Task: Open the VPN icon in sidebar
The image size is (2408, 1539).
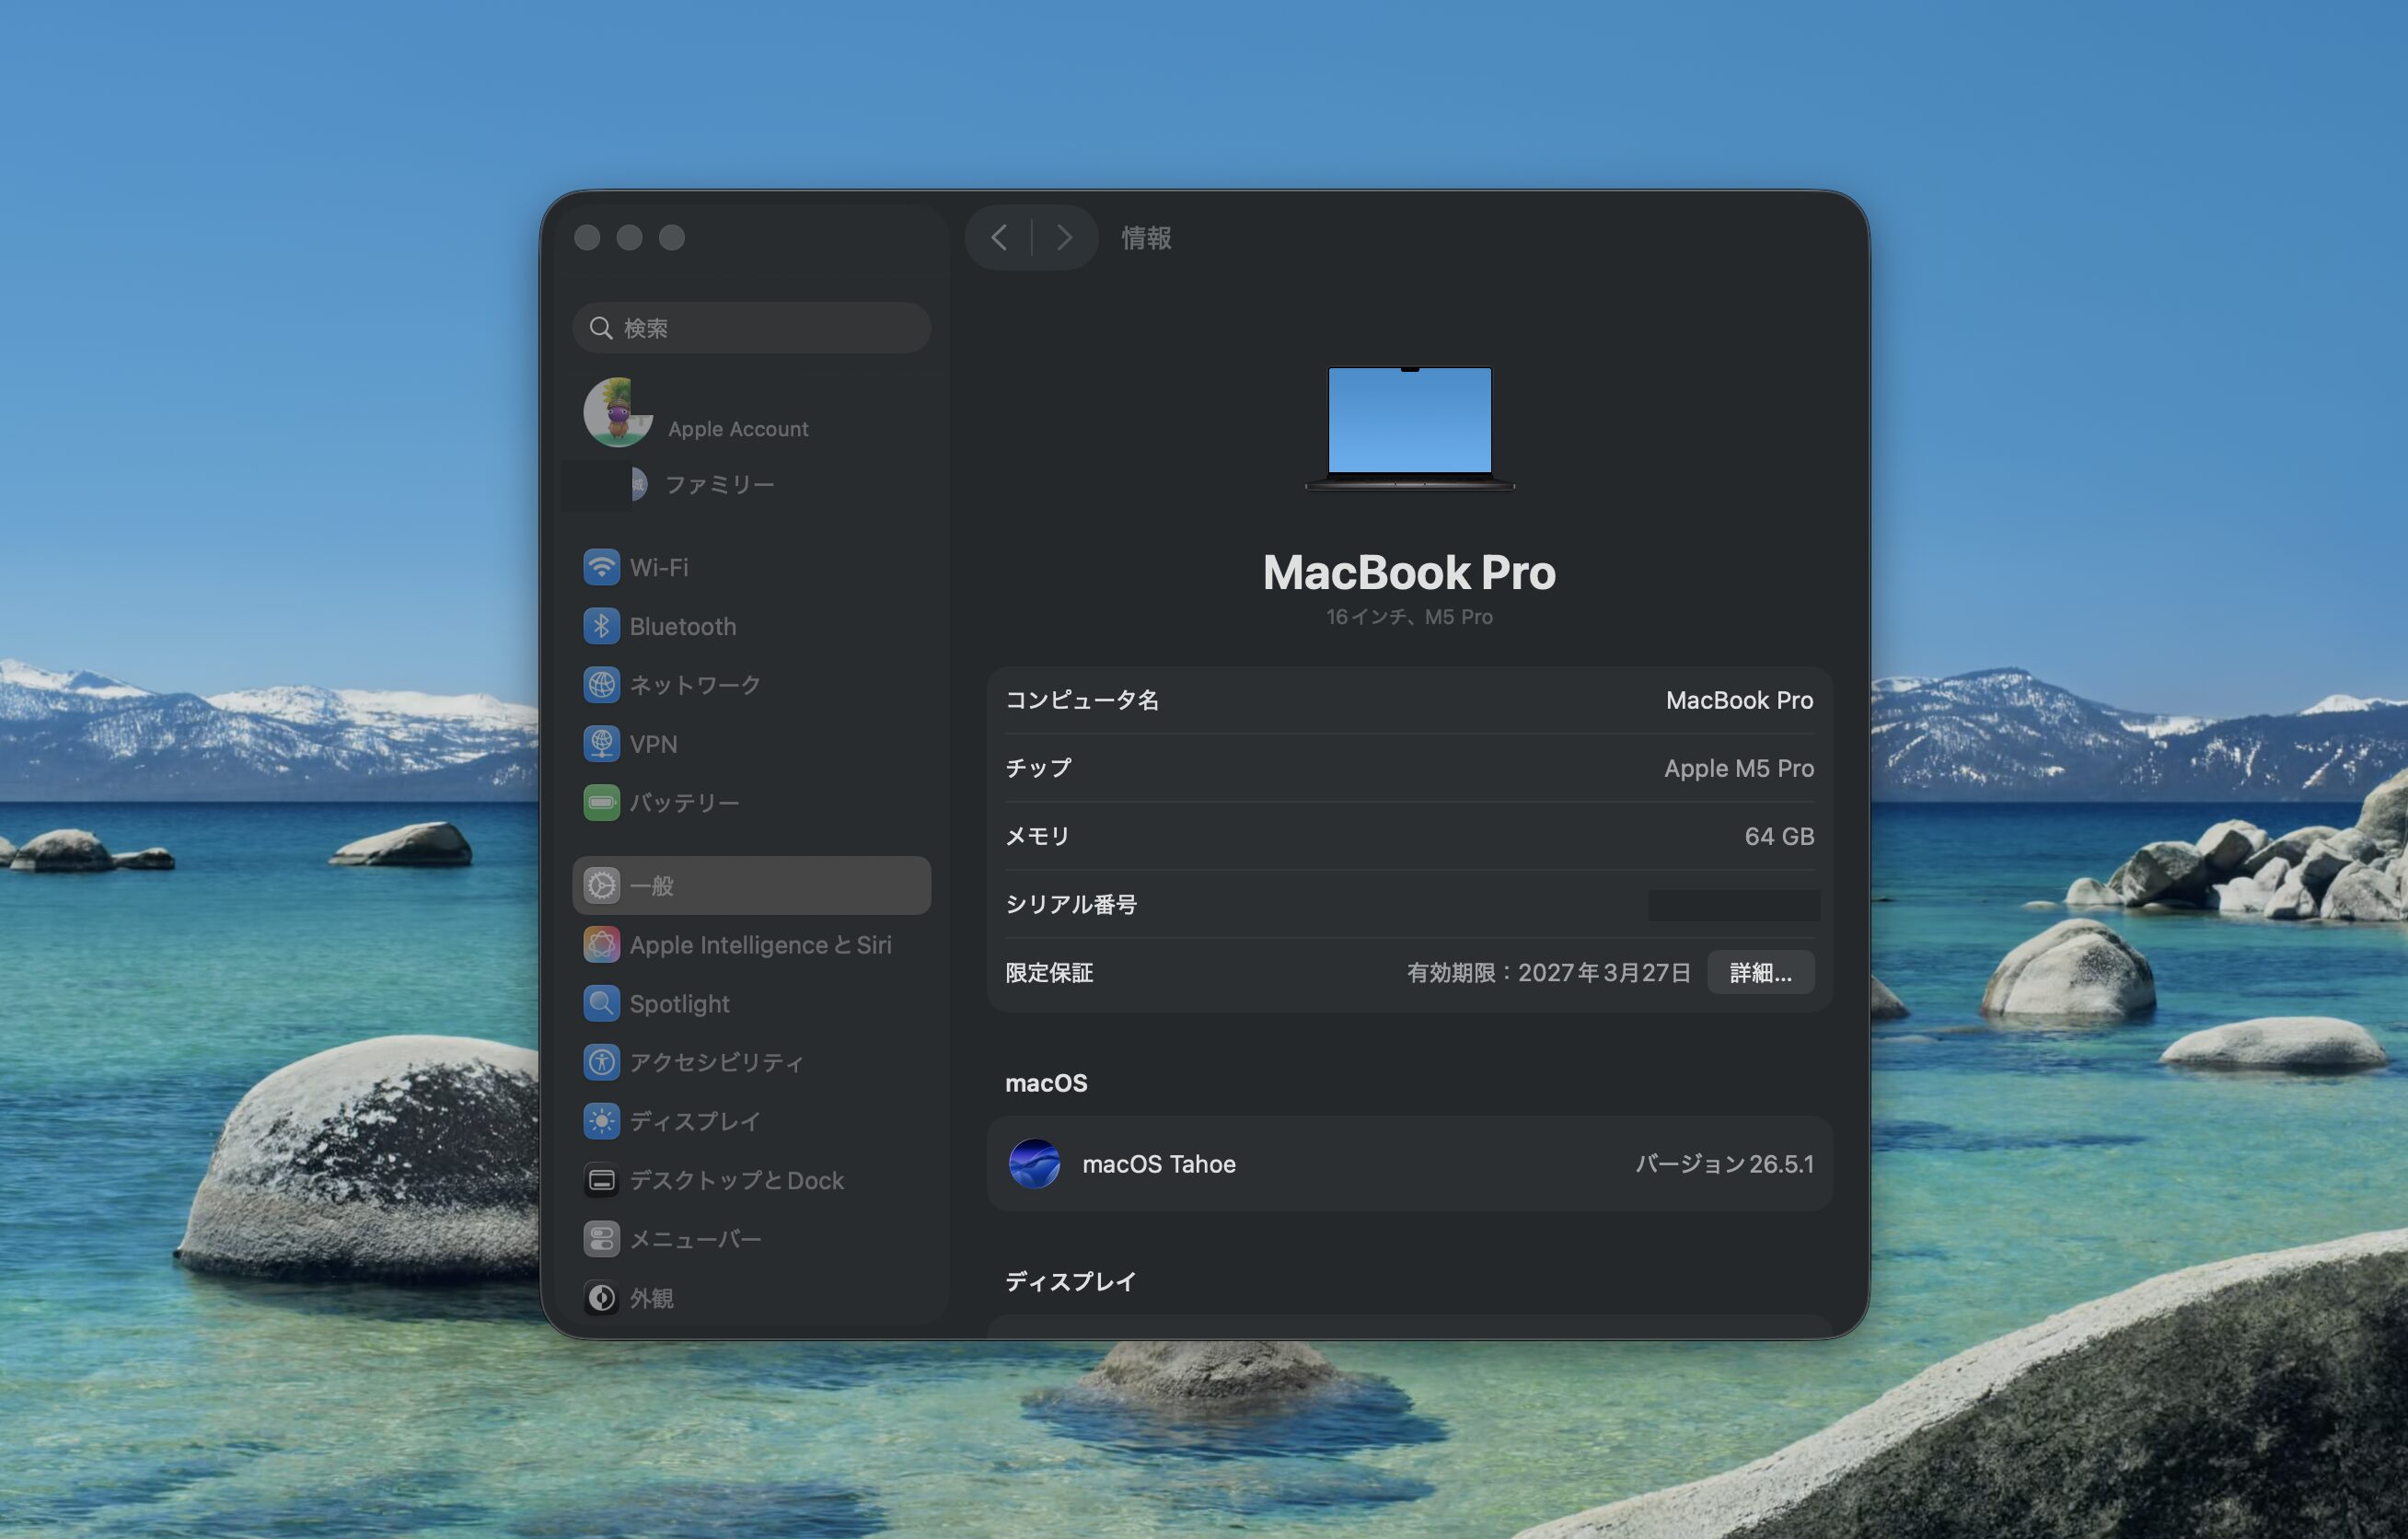Action: pyautogui.click(x=601, y=744)
